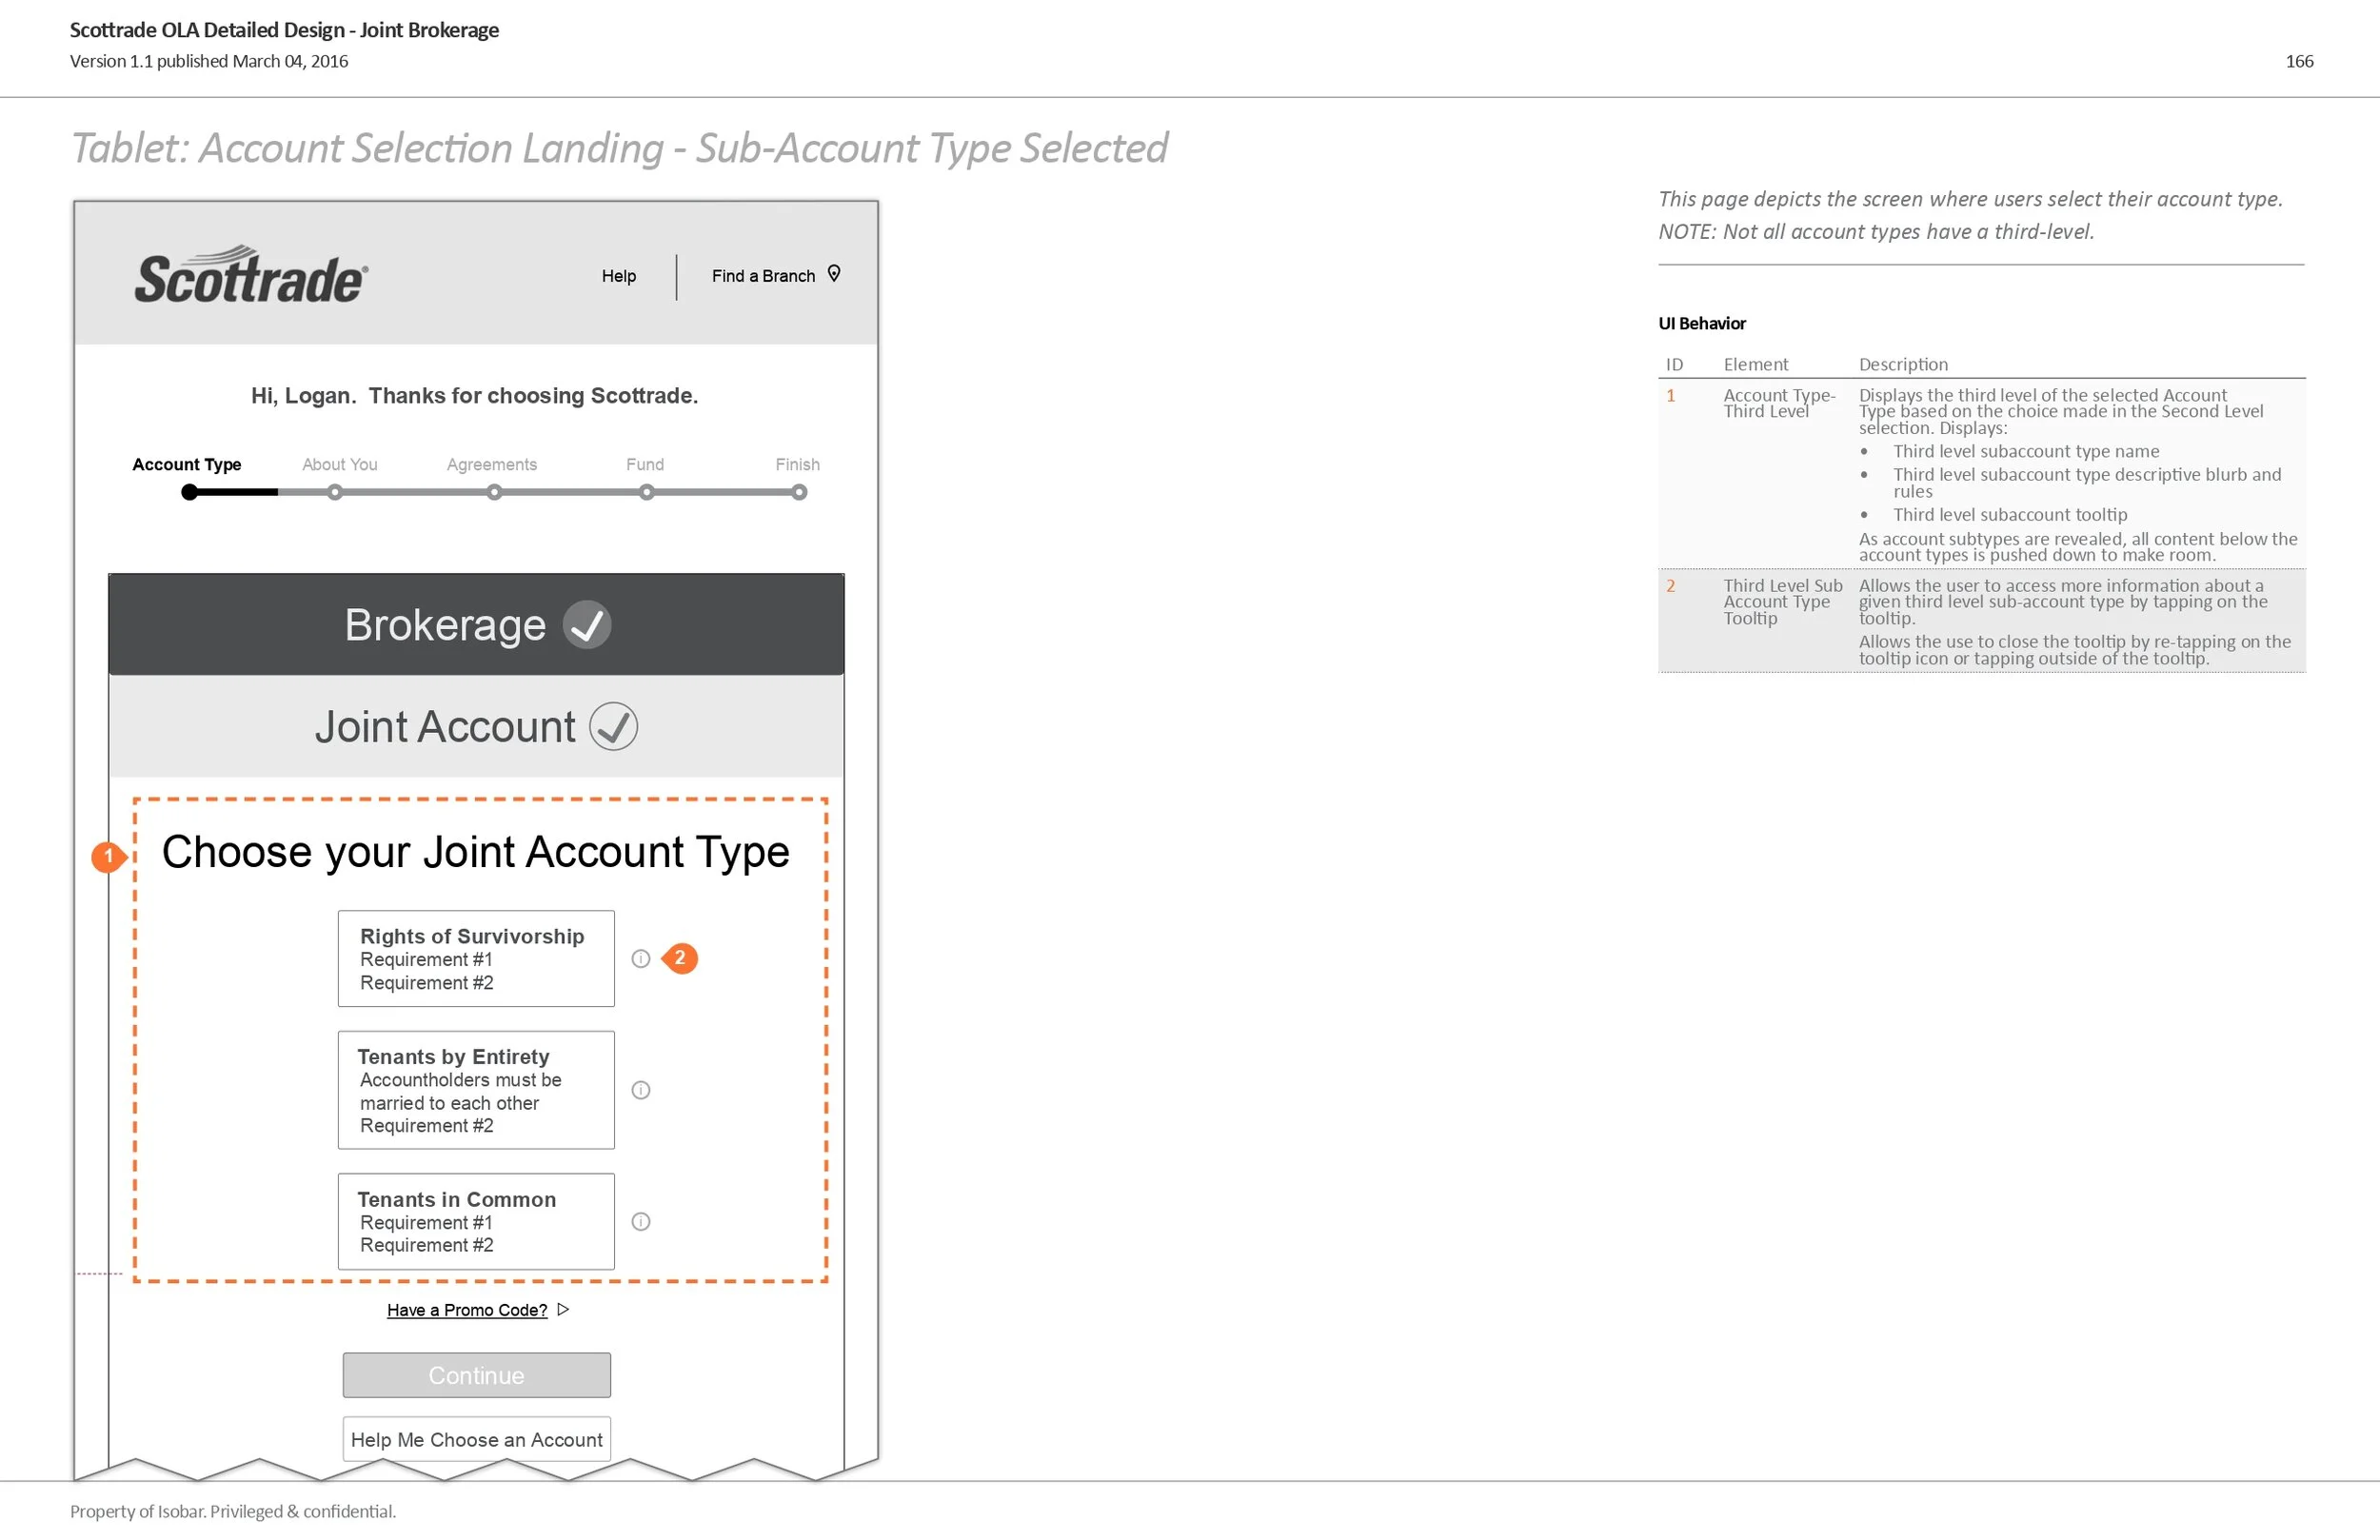Select the Tenants in Common account option
The width and height of the screenshot is (2380, 1540).
pyautogui.click(x=476, y=1221)
